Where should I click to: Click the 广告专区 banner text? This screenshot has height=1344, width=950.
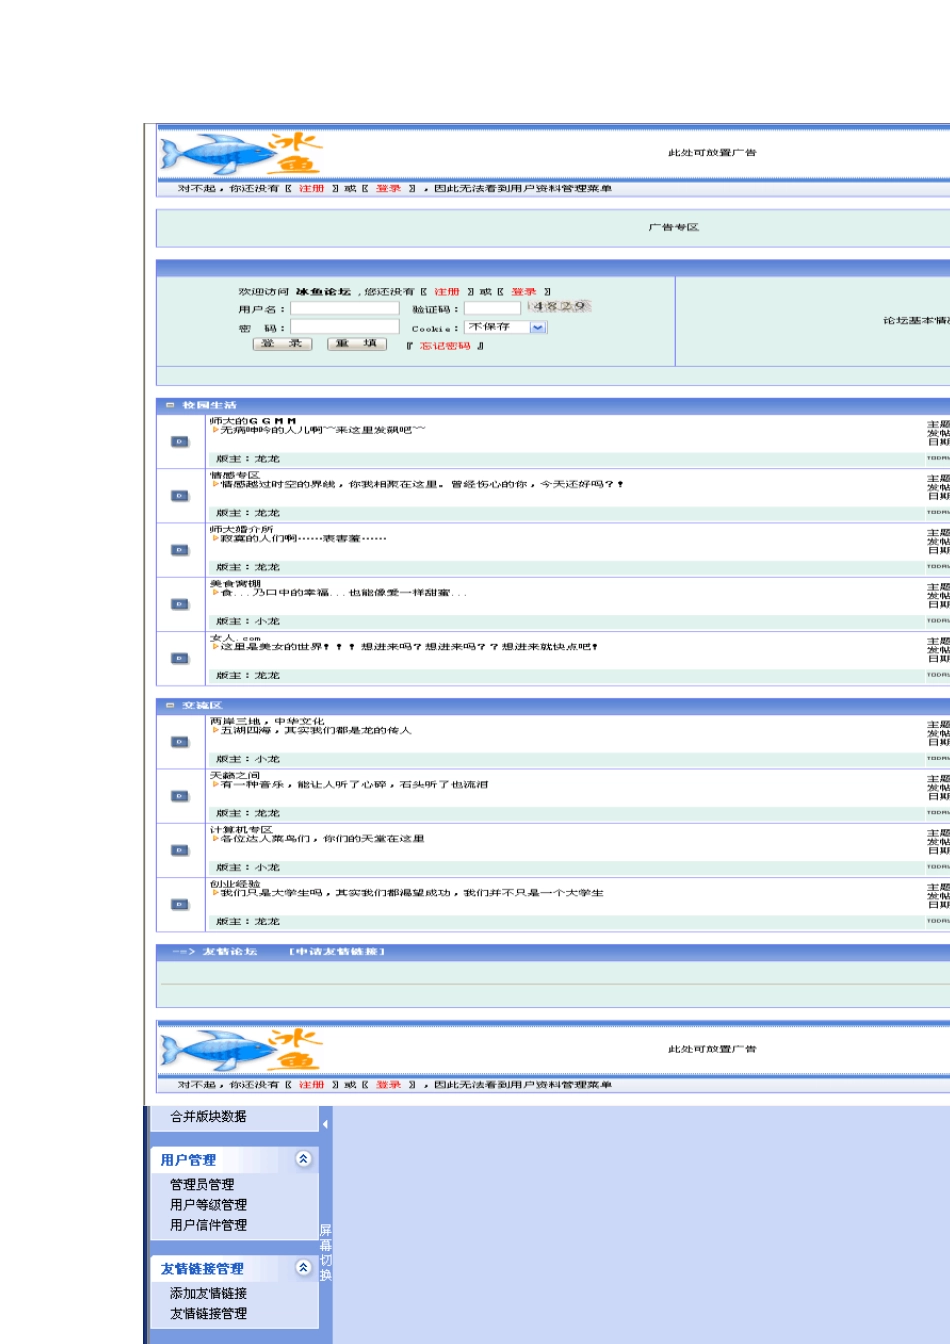point(673,227)
